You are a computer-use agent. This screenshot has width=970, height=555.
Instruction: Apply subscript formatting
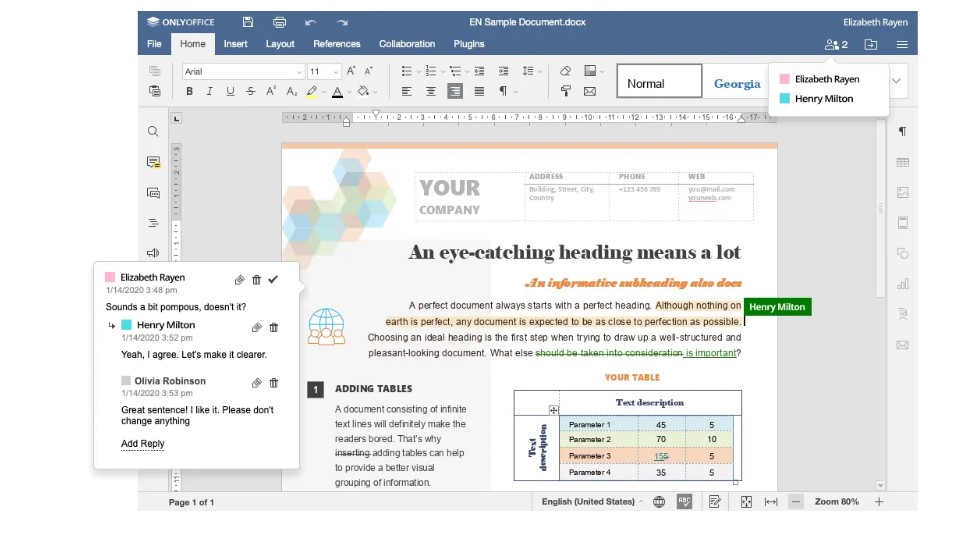coord(291,92)
